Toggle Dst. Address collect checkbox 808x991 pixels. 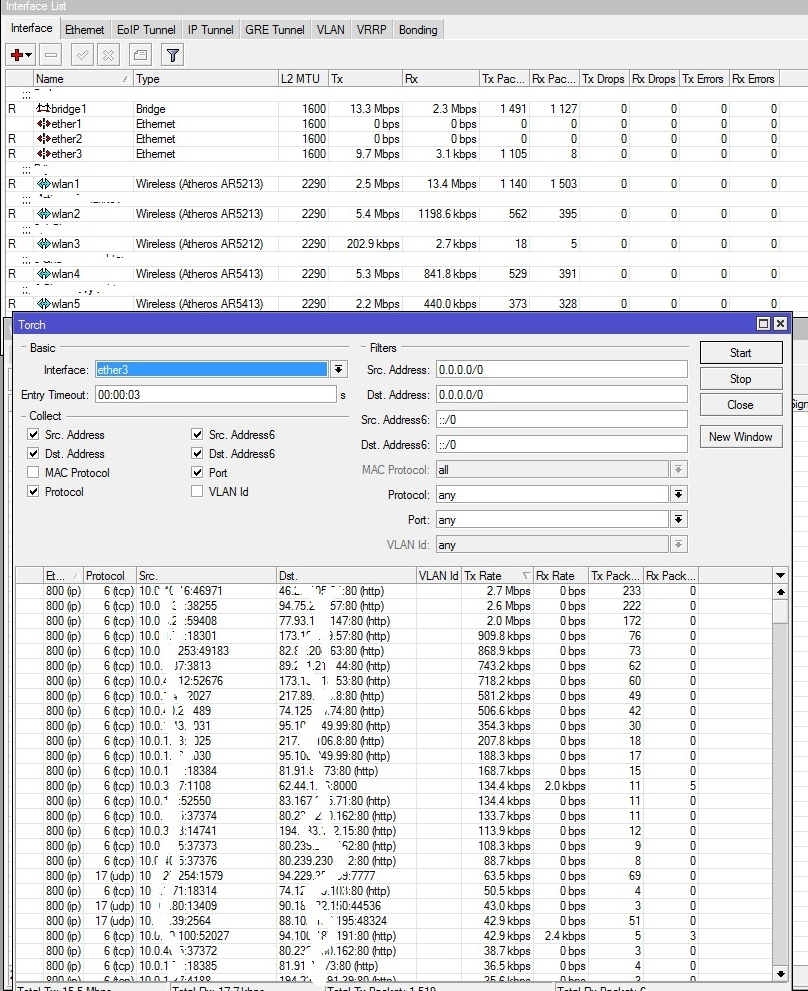pos(34,453)
